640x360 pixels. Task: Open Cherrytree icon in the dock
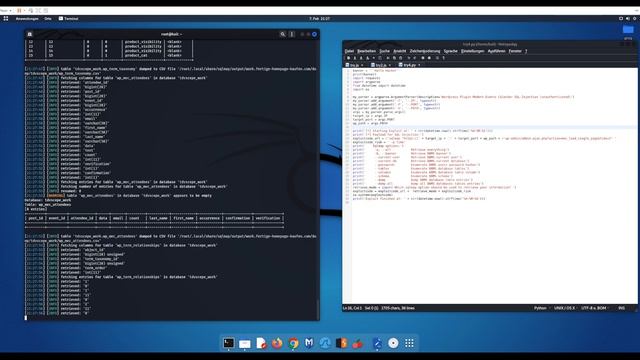[x=358, y=343]
